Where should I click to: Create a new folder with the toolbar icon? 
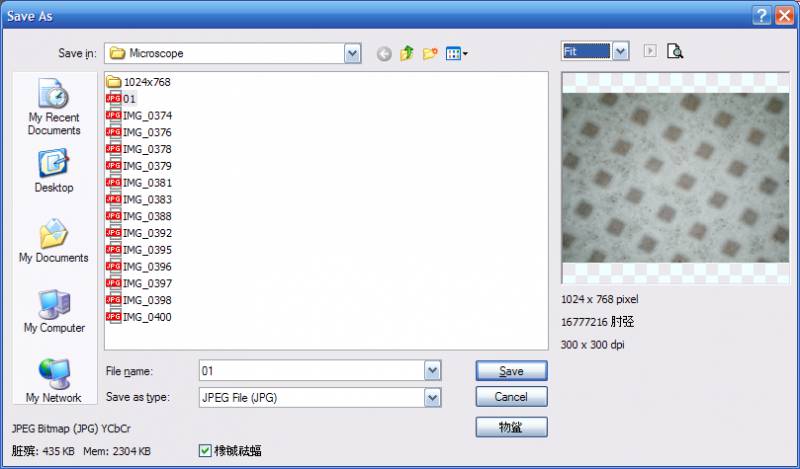pos(431,53)
